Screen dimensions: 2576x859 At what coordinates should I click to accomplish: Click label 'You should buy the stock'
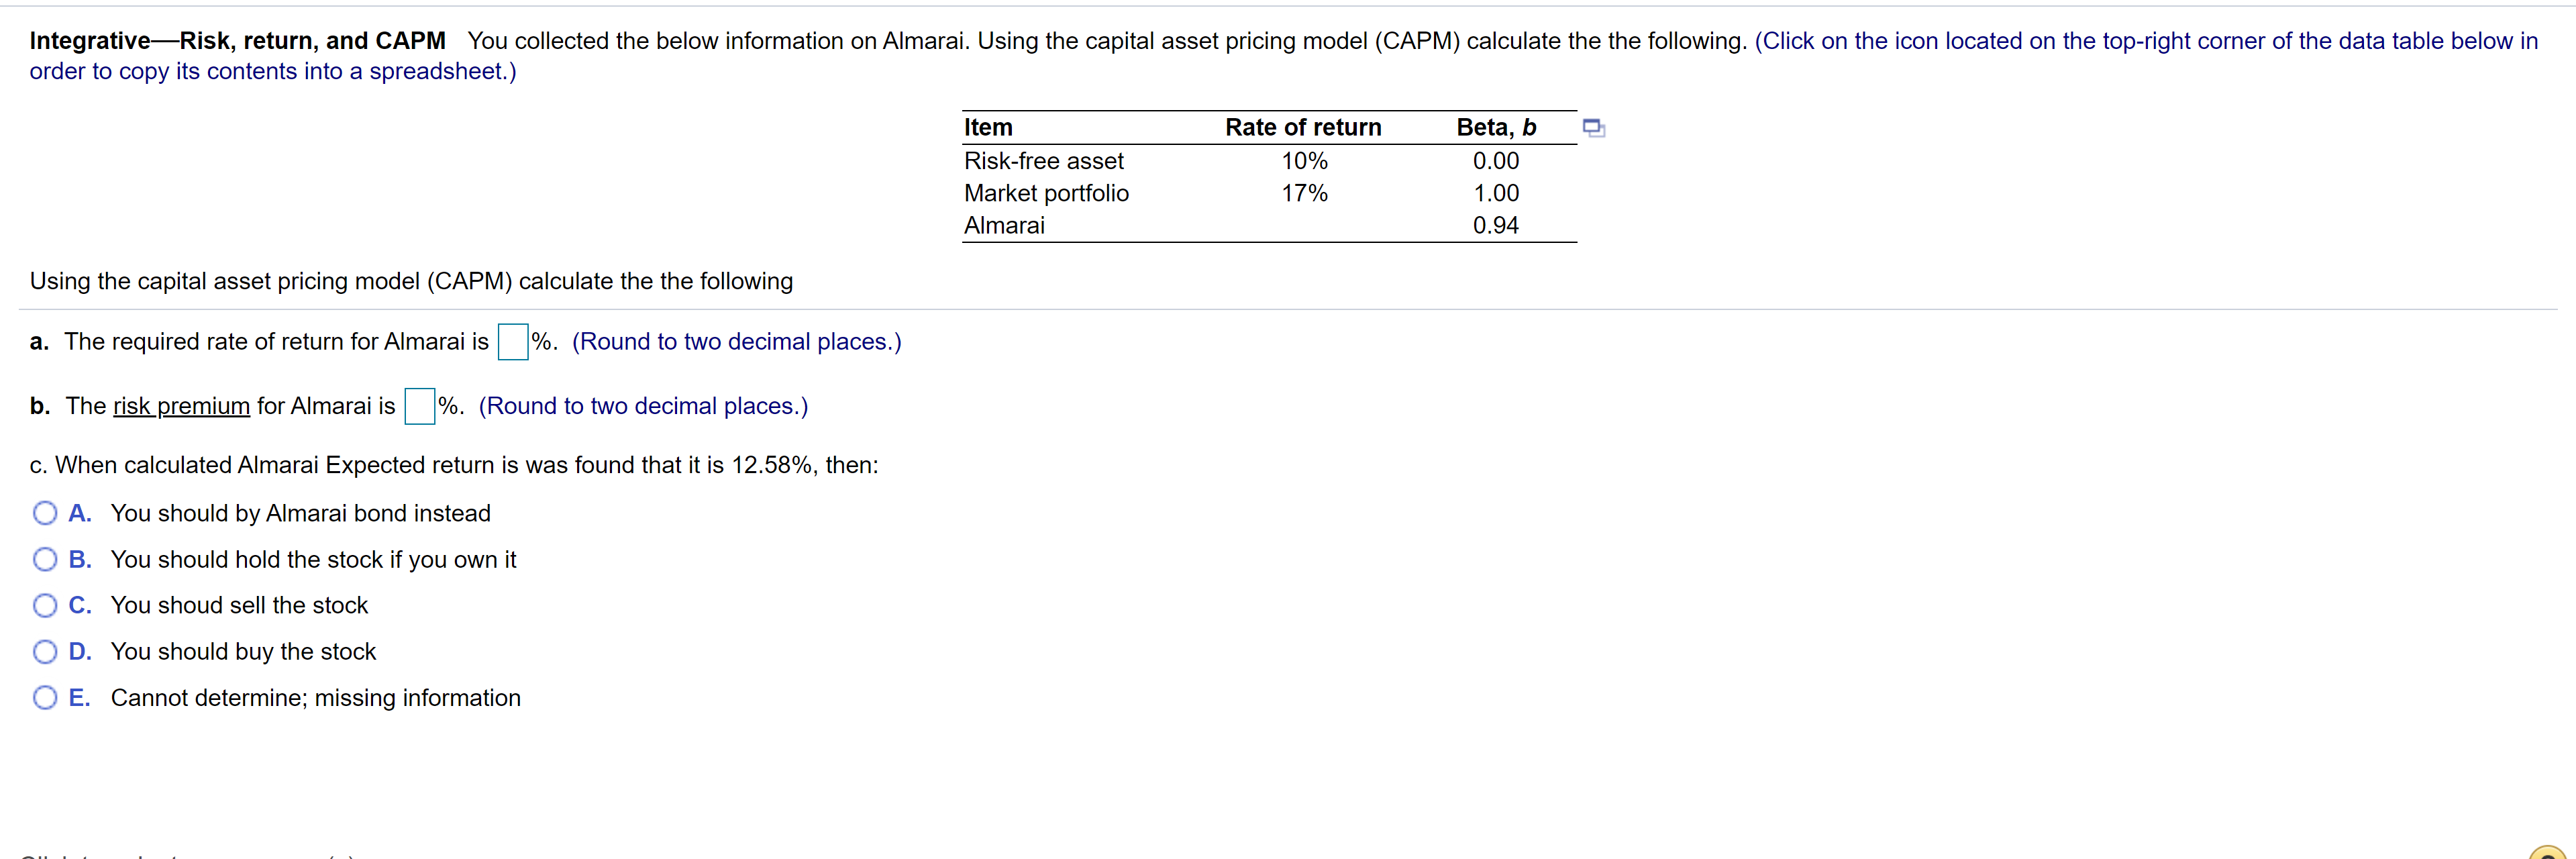coord(243,651)
